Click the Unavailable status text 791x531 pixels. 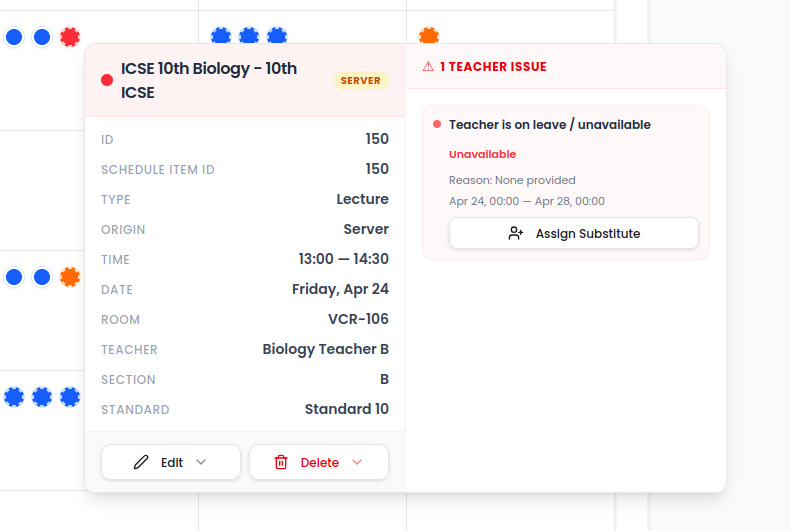tap(482, 154)
